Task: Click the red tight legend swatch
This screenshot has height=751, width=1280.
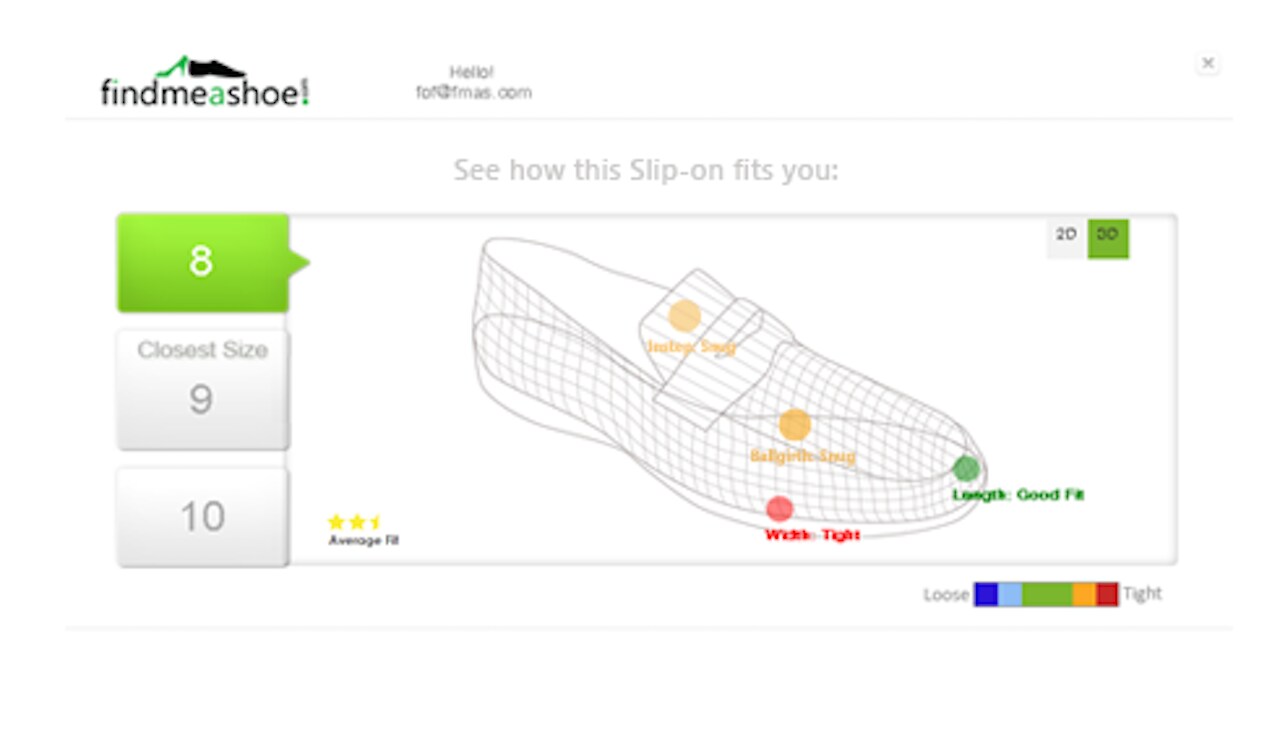Action: click(1107, 595)
